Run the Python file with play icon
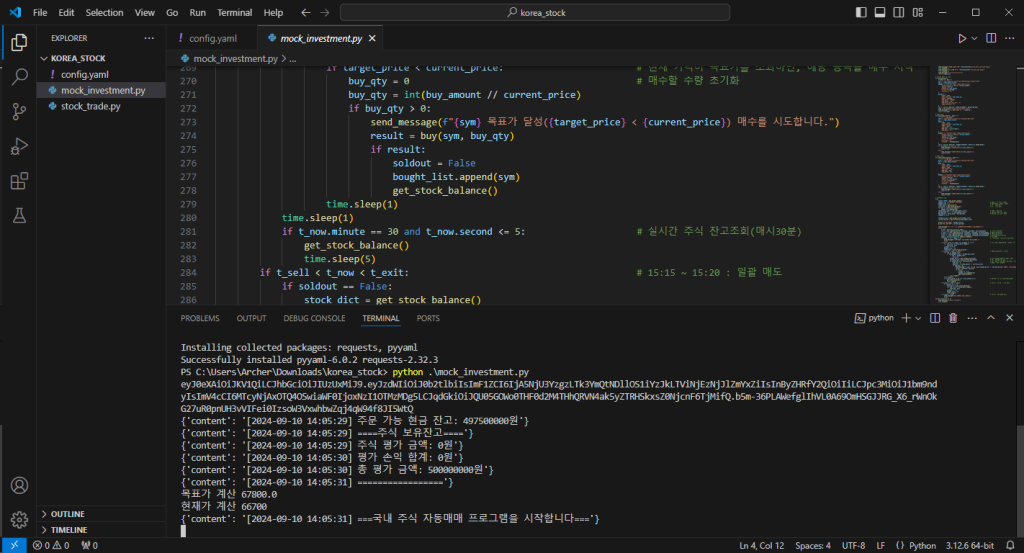Image resolution: width=1024 pixels, height=553 pixels. click(x=961, y=39)
